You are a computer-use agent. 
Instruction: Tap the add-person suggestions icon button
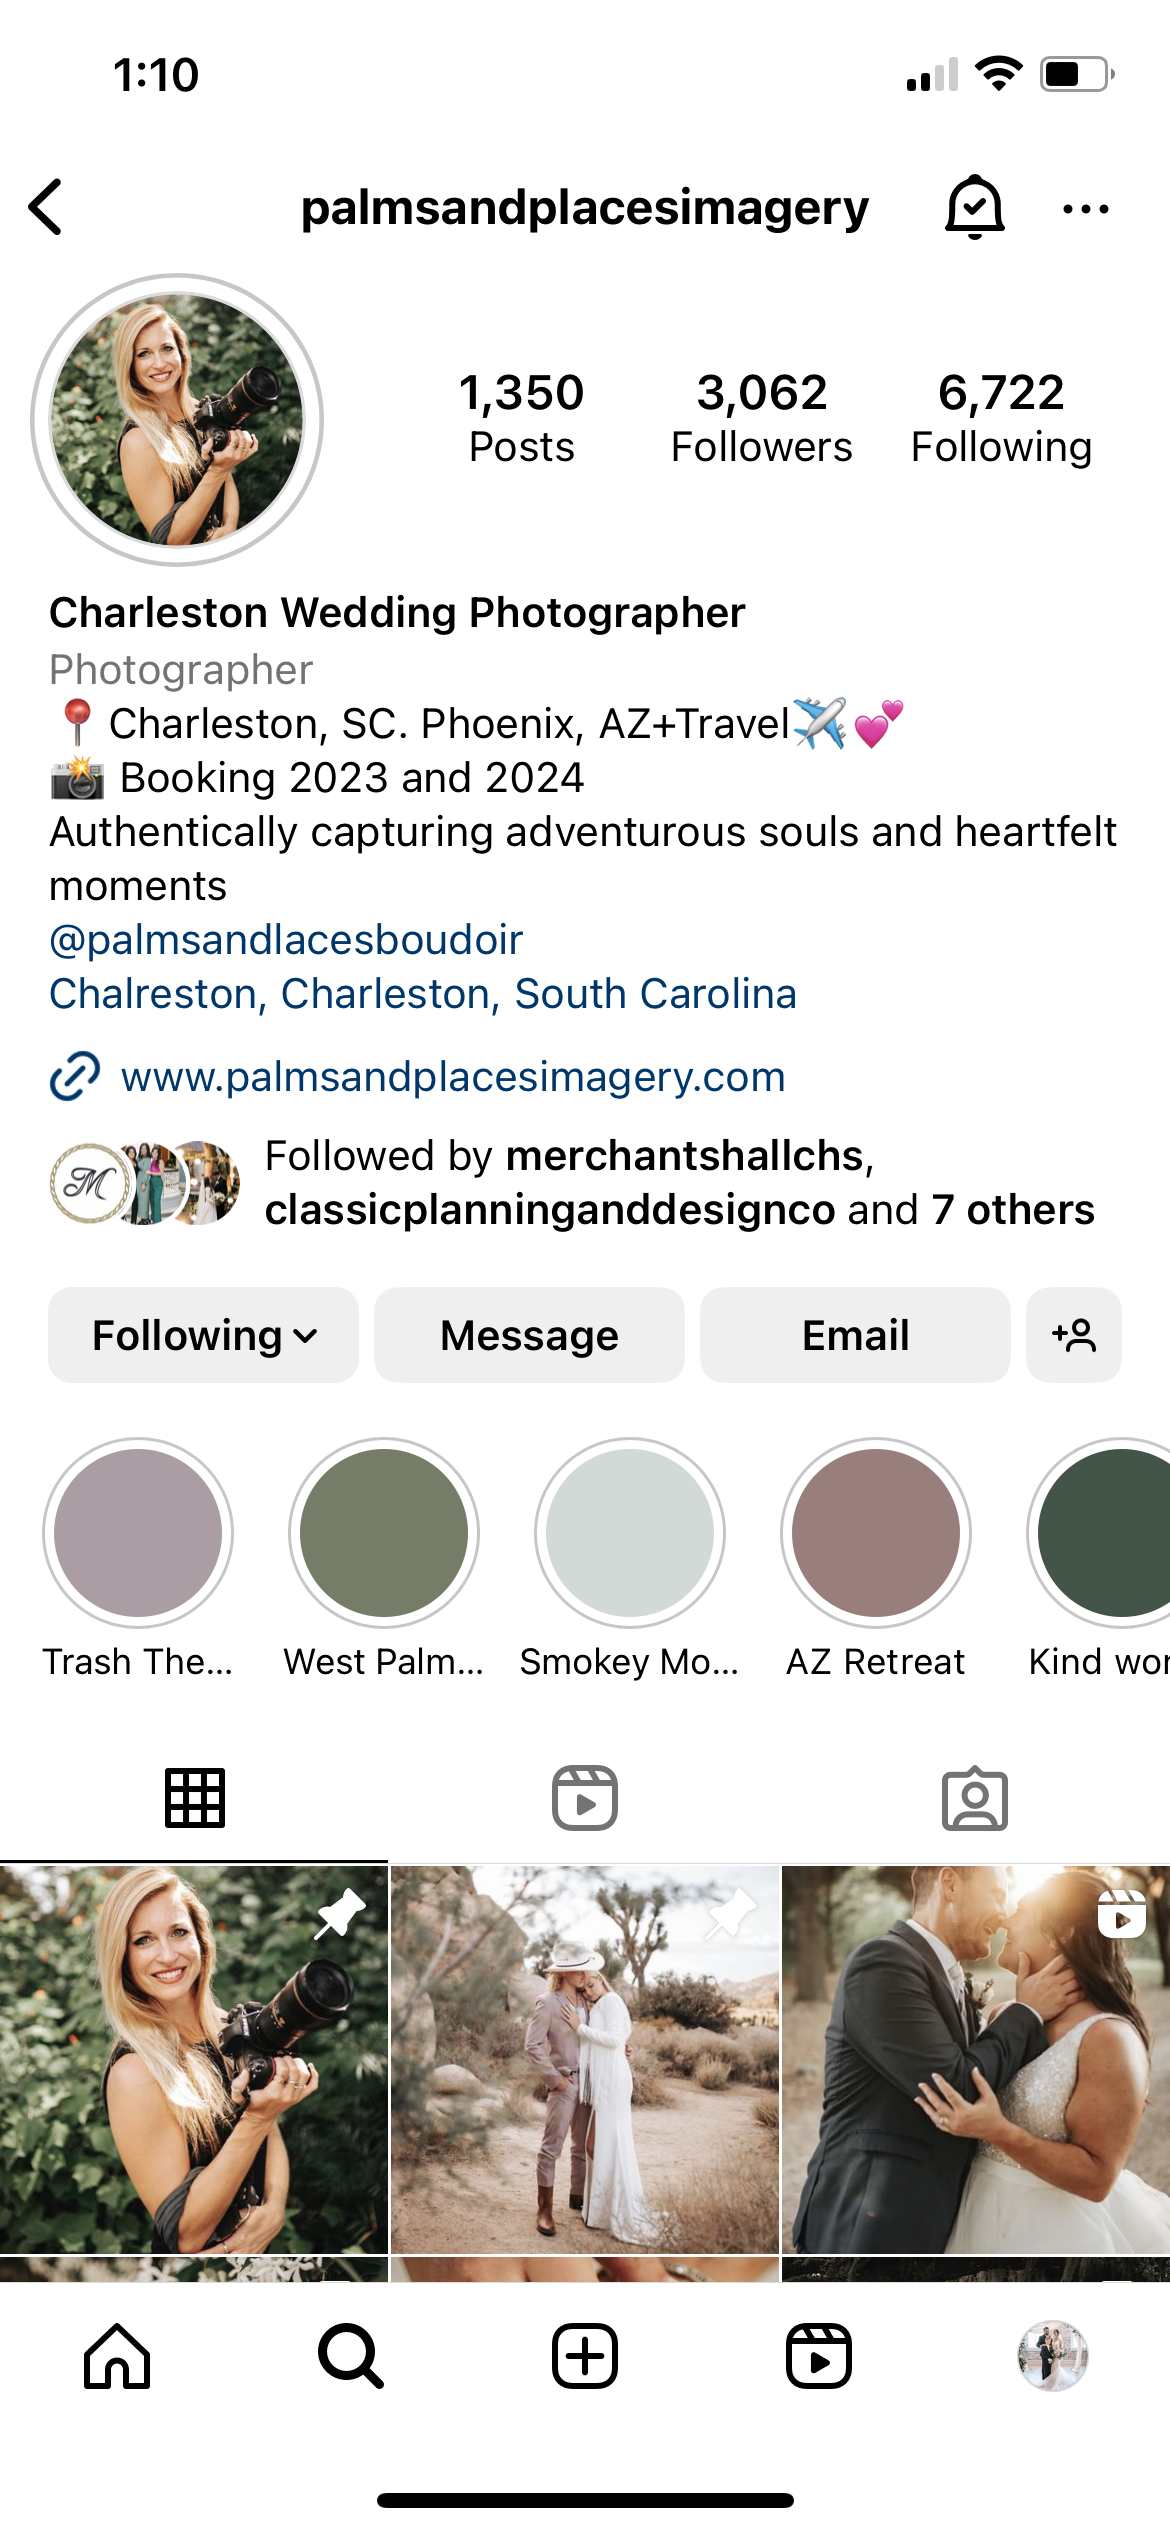(1074, 1335)
